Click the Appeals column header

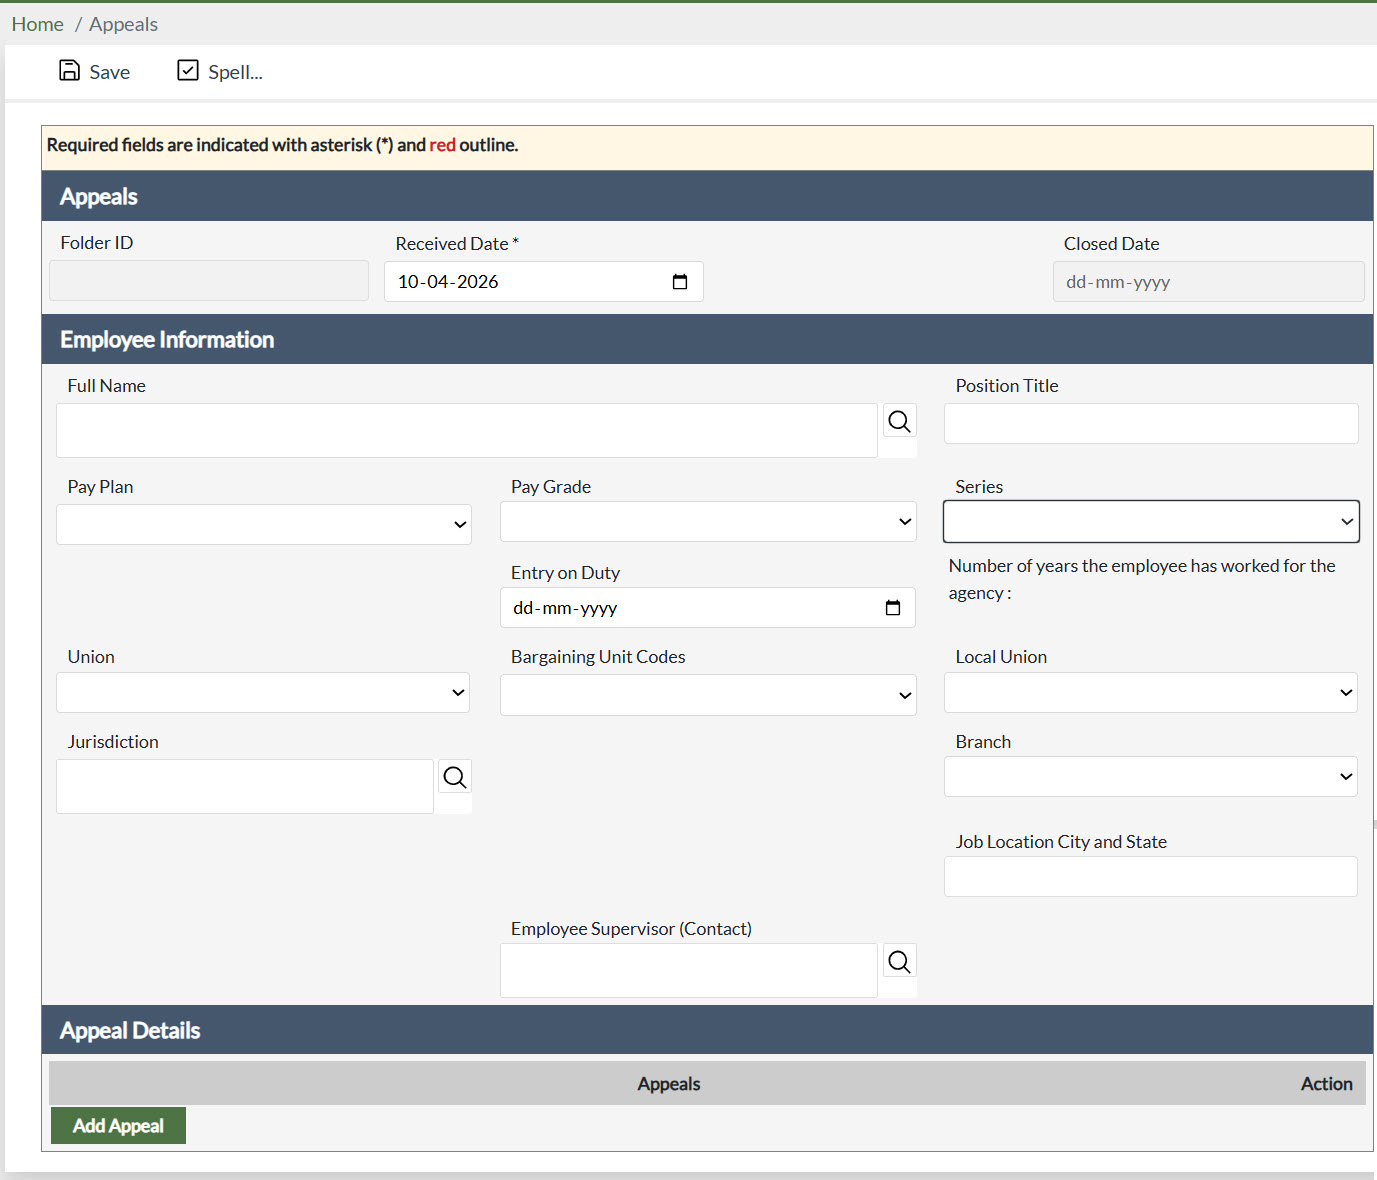pos(669,1084)
